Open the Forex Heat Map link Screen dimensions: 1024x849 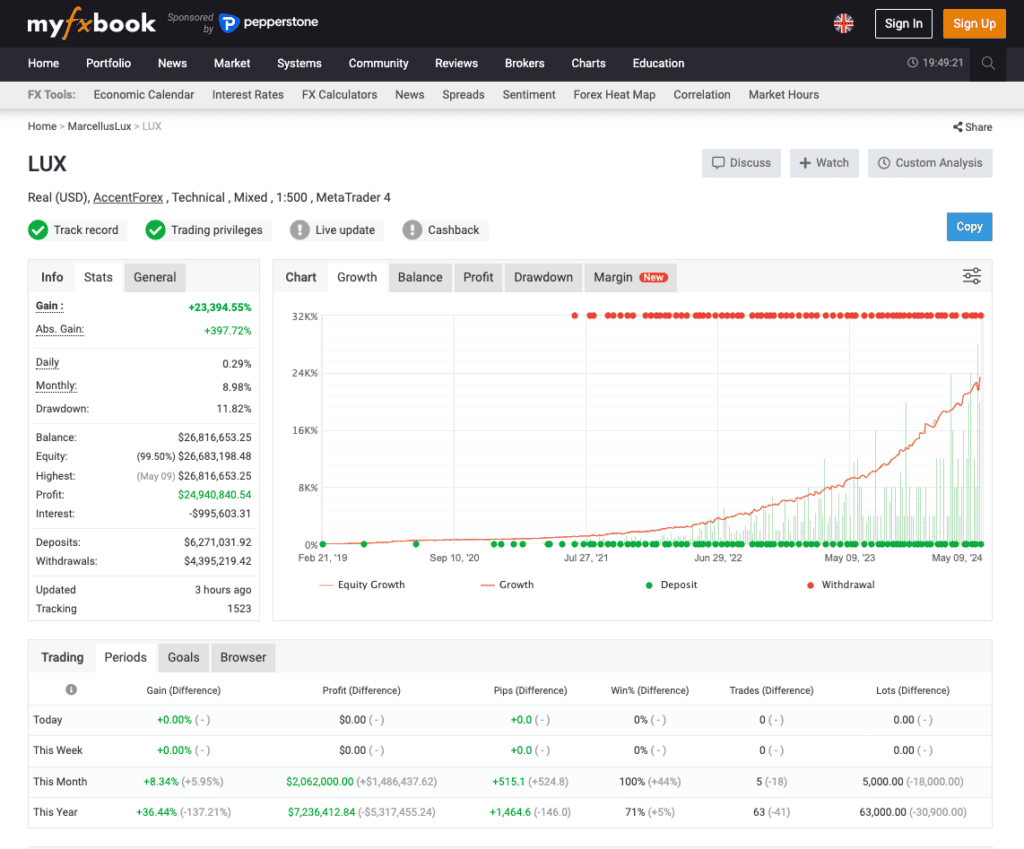(615, 95)
